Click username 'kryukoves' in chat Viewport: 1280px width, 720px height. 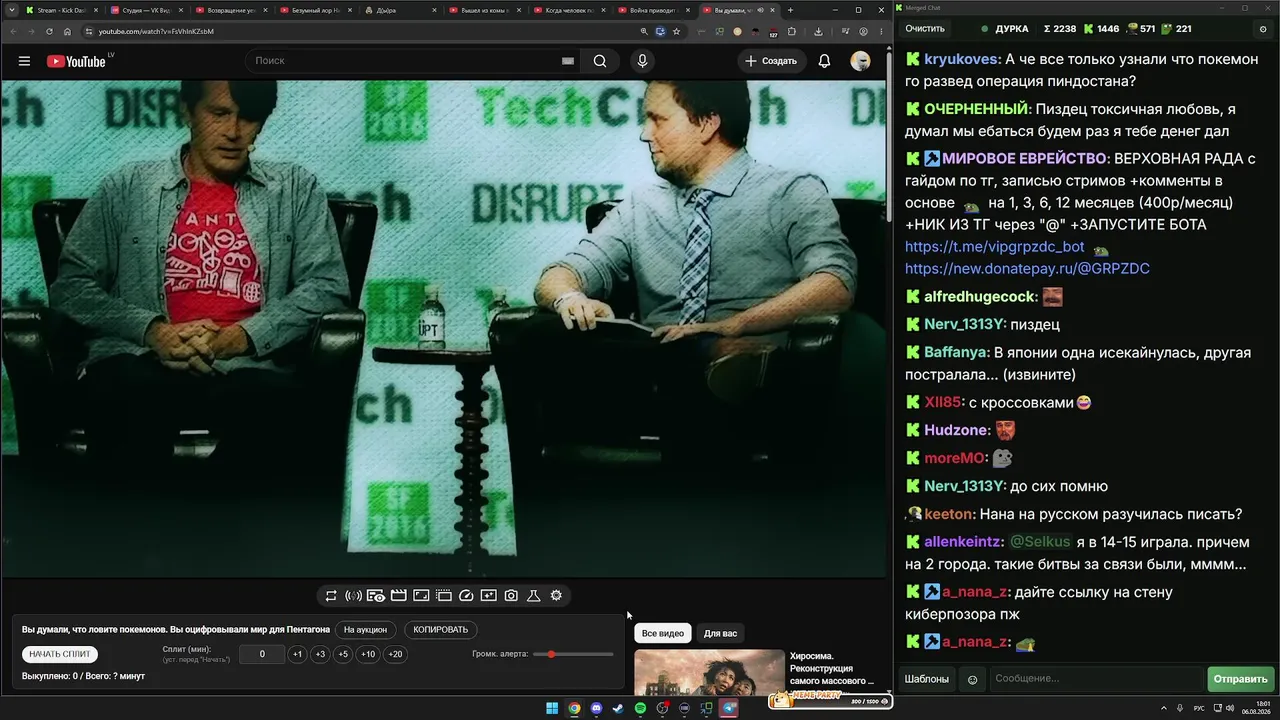[962, 59]
